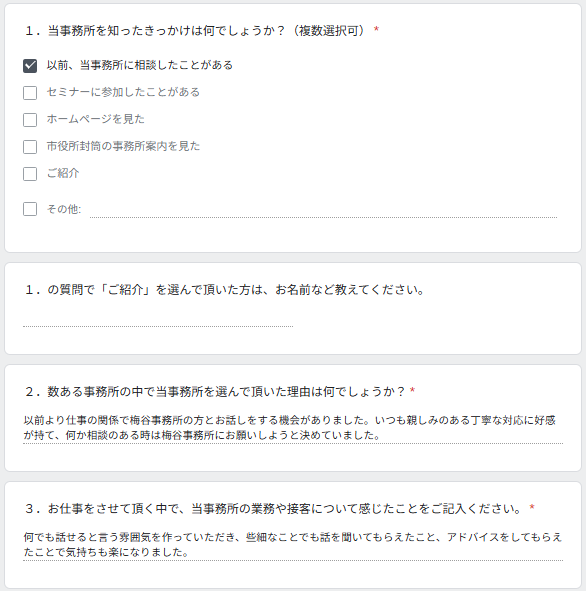586x591 pixels.
Task: Edit the question 3 answer text
Action: coord(293,545)
